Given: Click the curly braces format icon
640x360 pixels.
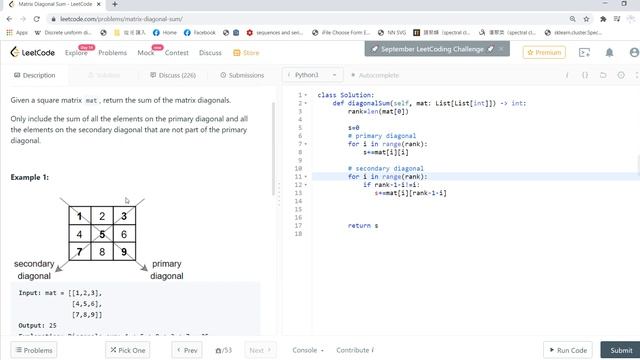Looking at the screenshot, I should (585, 75).
